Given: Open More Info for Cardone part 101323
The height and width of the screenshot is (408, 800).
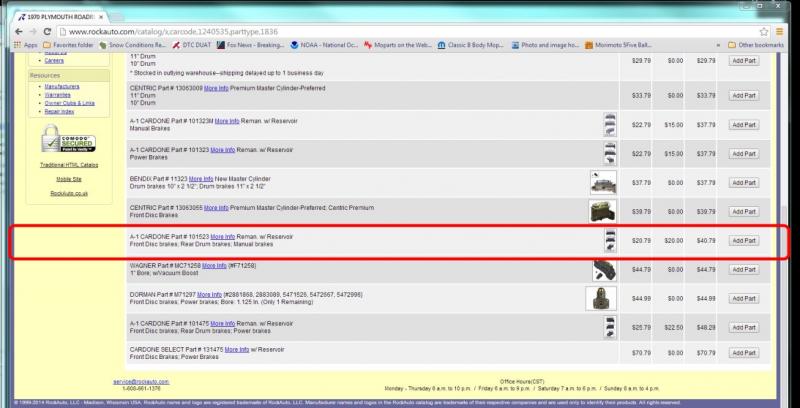Looking at the screenshot, I should 223,150.
